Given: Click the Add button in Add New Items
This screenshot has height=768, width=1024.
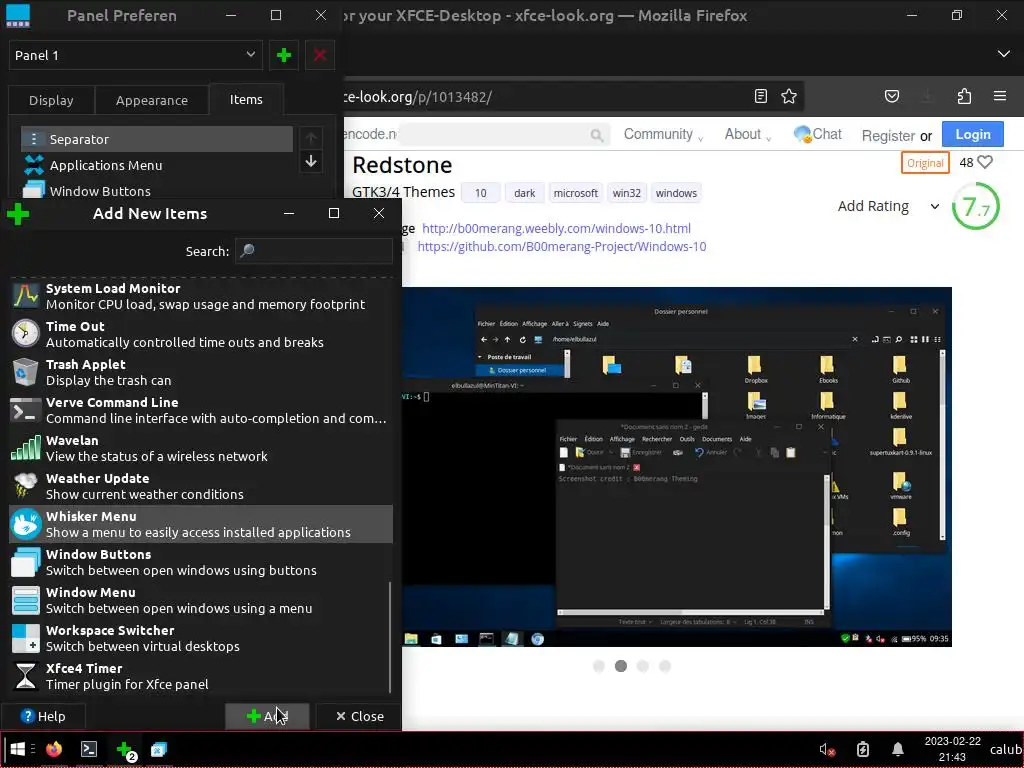Looking at the screenshot, I should (268, 716).
